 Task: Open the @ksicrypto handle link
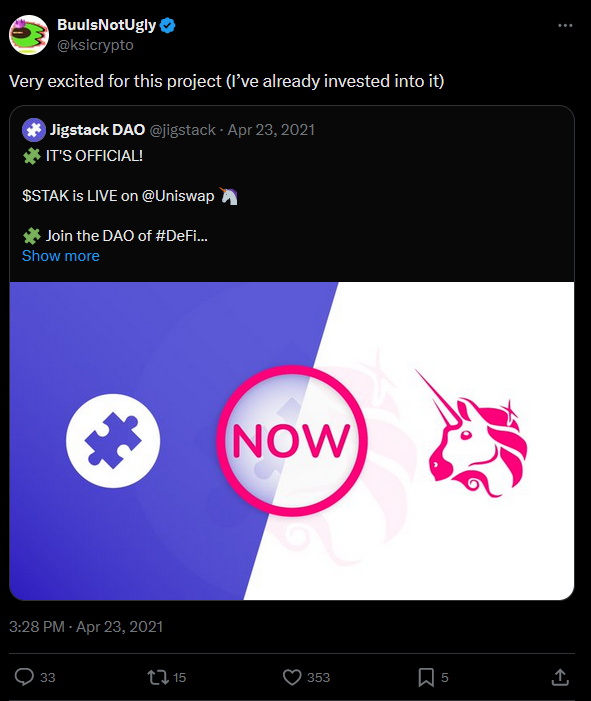click(x=95, y=45)
